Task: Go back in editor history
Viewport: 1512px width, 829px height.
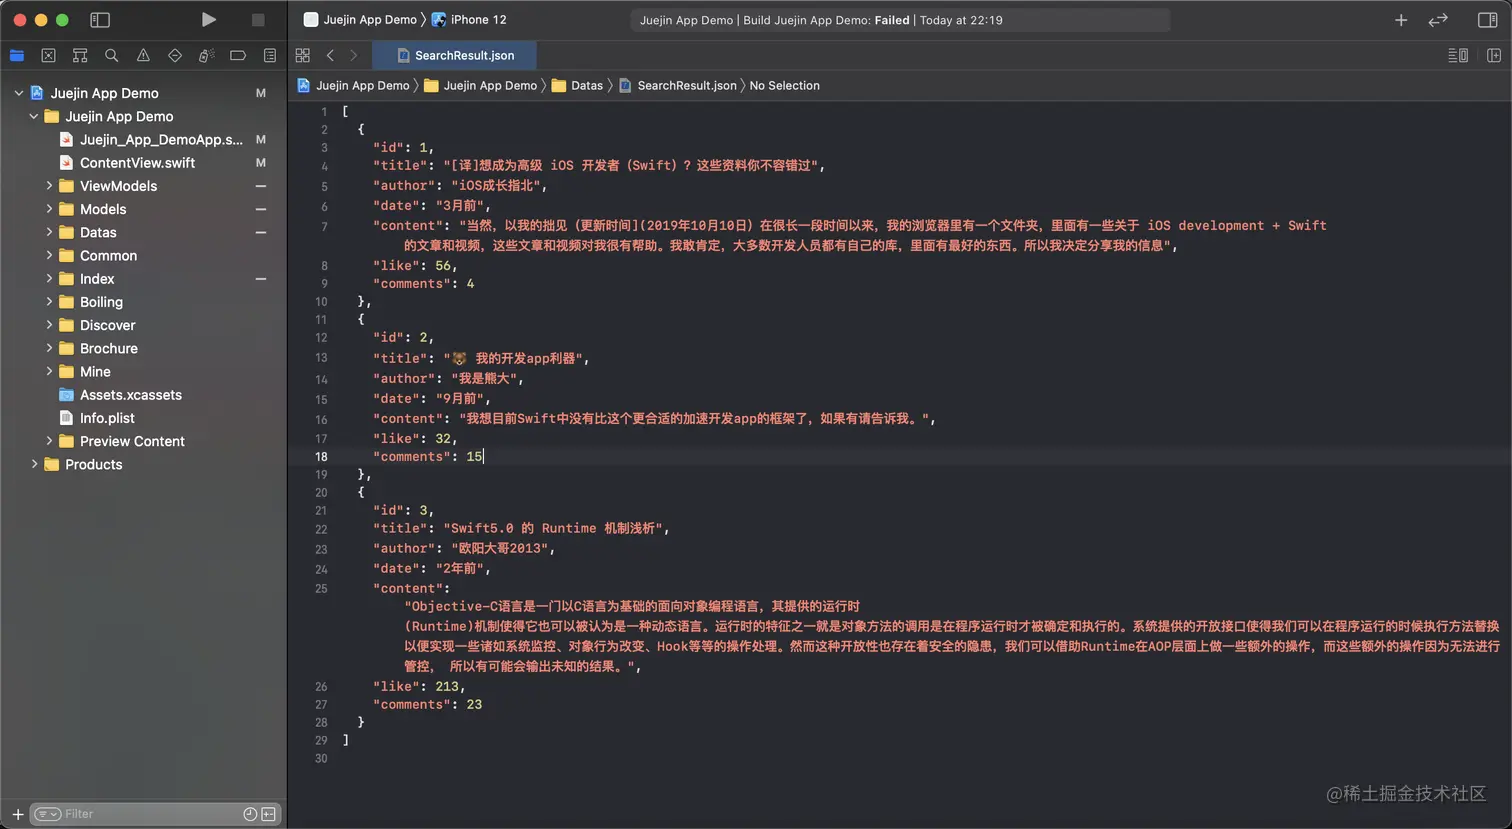Action: pos(330,55)
